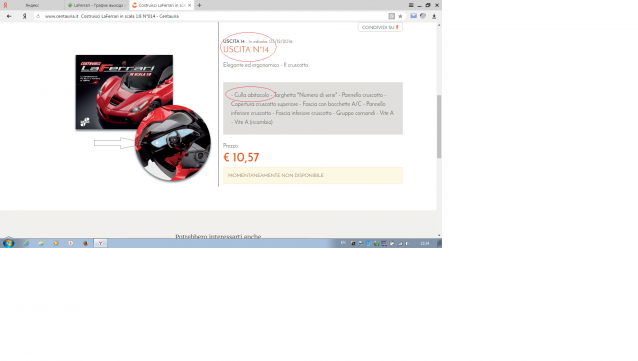638x361 pixels.
Task: Open Firefox from the taskbar
Action: click(x=85, y=243)
